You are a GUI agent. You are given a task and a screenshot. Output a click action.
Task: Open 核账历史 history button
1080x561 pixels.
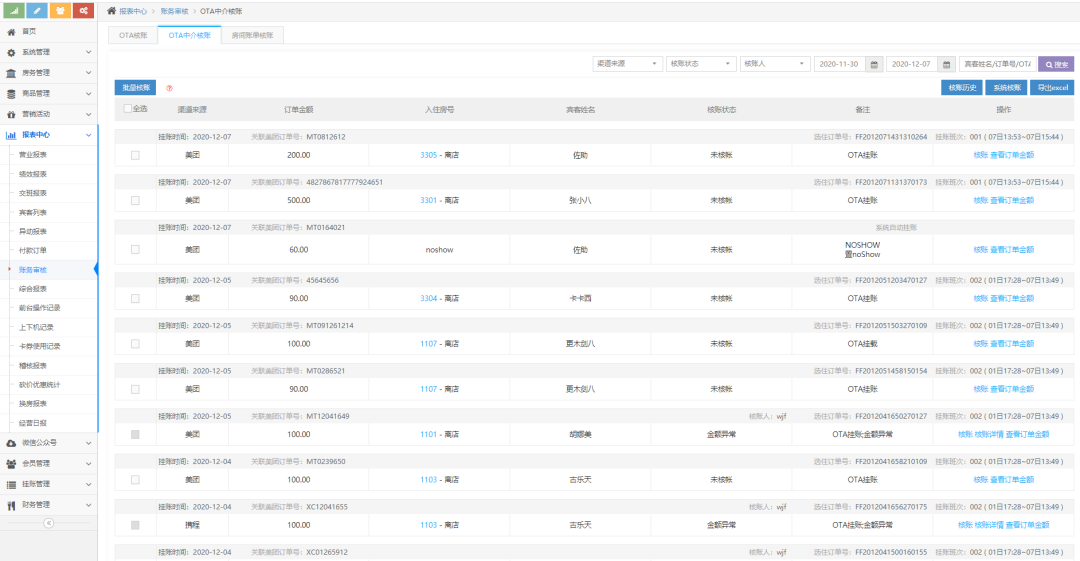(962, 88)
